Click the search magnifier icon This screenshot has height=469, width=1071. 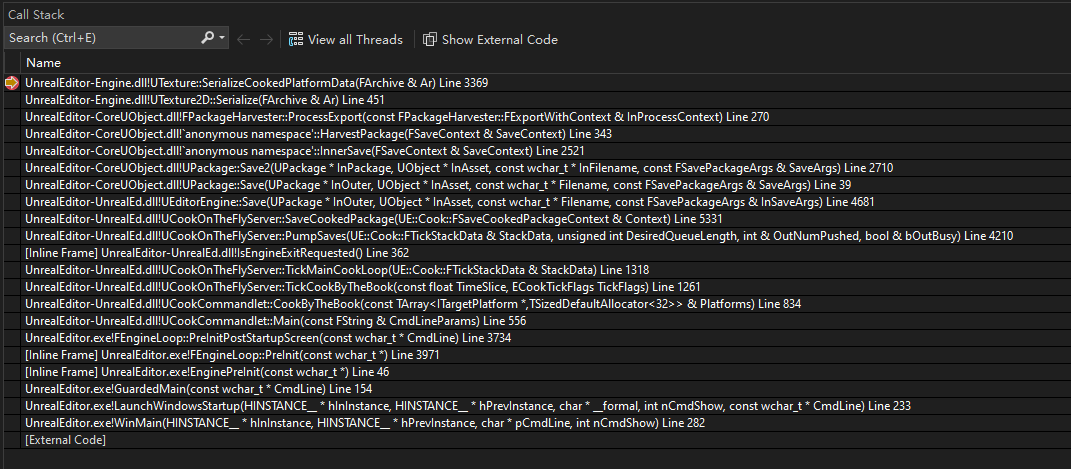[x=208, y=38]
